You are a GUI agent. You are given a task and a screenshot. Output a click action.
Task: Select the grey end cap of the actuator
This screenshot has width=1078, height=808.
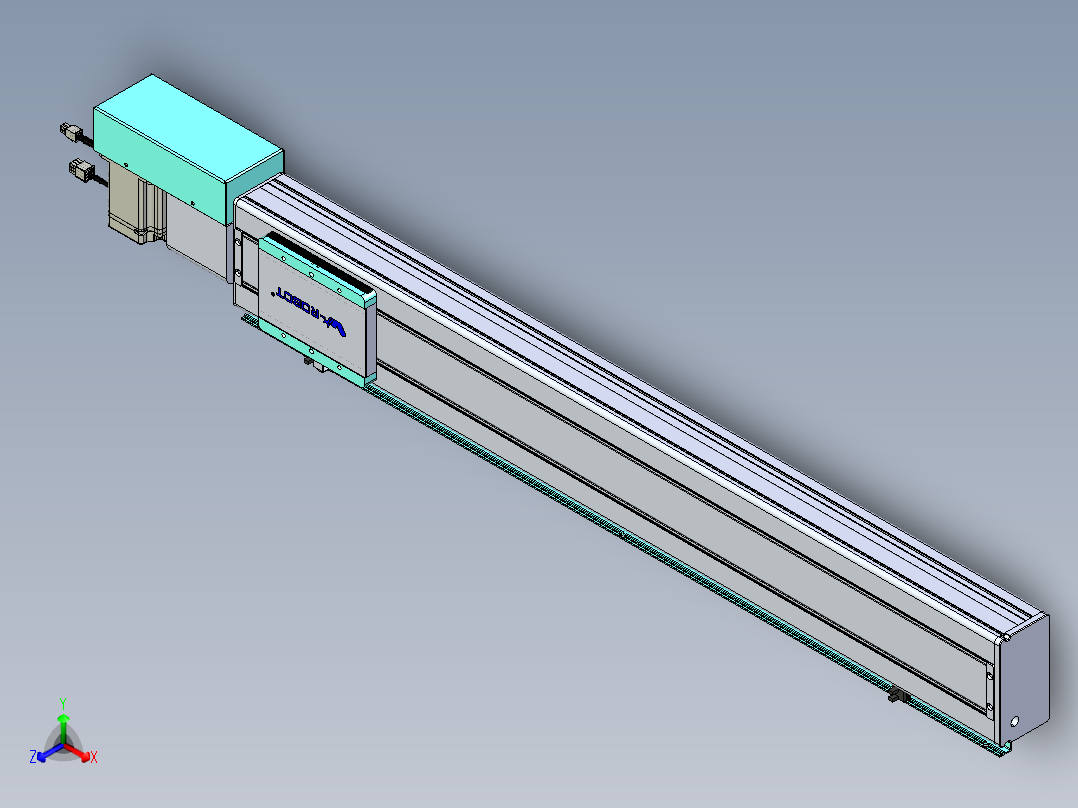pyautogui.click(x=1023, y=678)
